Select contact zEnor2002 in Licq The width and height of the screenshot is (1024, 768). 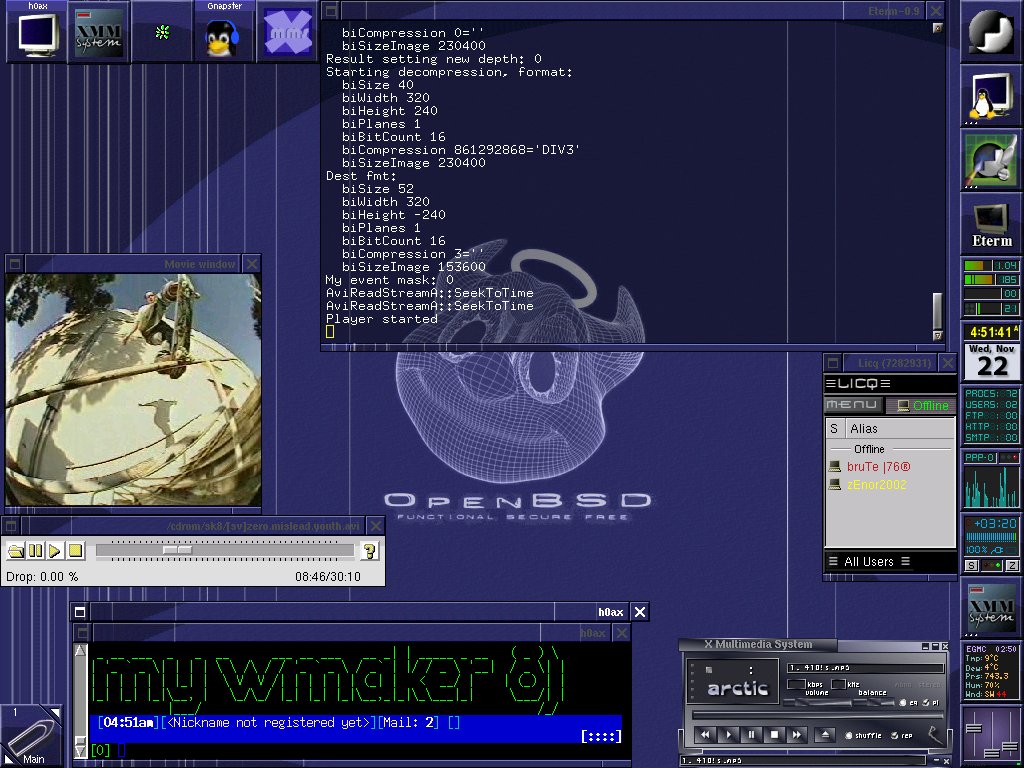click(876, 485)
